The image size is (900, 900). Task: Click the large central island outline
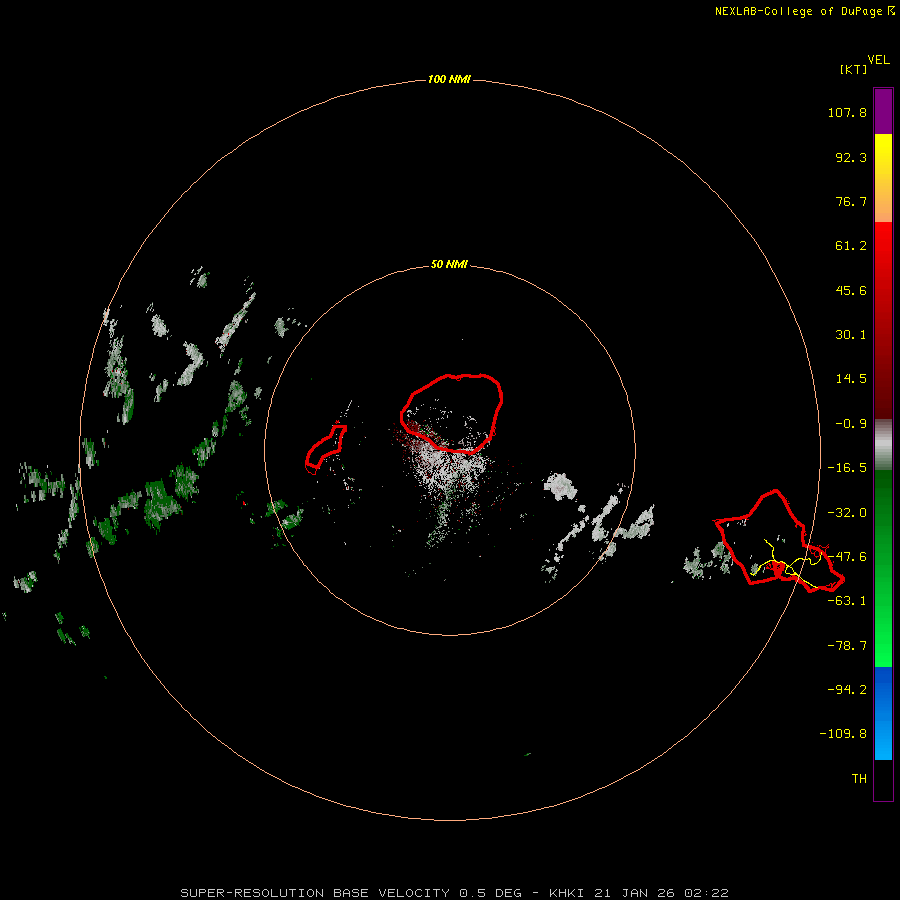pos(452,413)
